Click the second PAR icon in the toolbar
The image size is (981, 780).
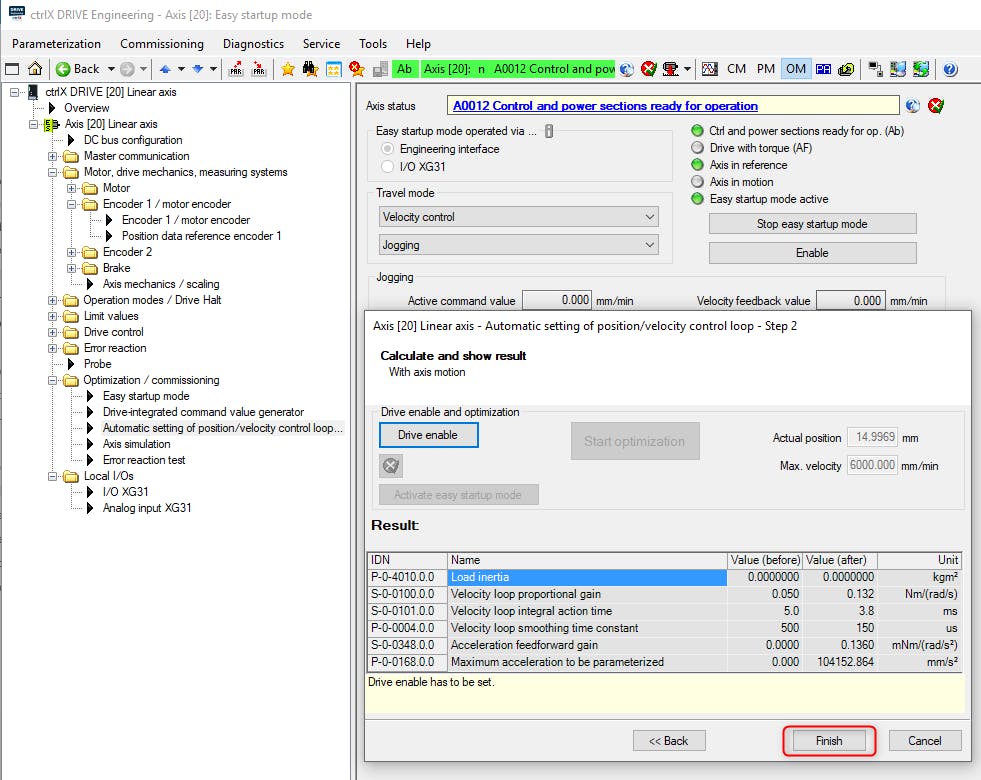pyautogui.click(x=259, y=69)
